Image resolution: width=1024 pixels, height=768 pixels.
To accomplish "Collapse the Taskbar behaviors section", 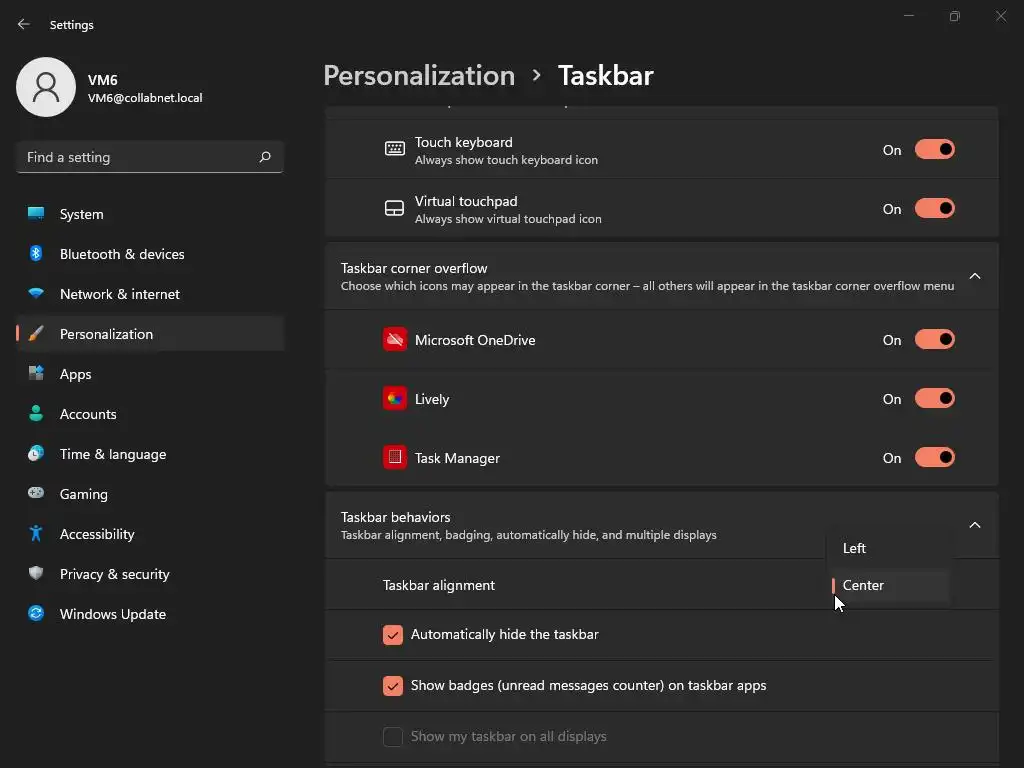I will click(975, 525).
